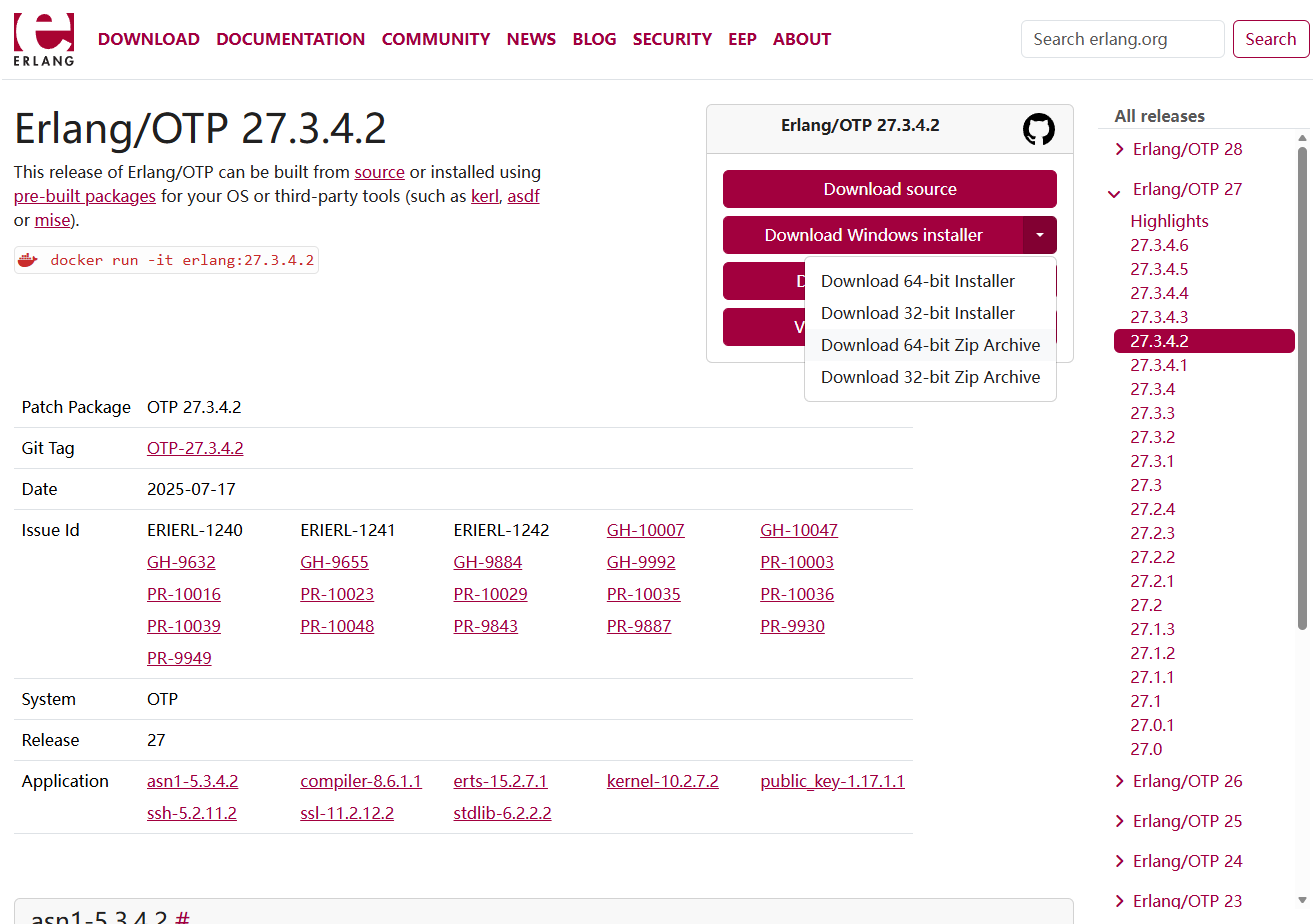Open the DOCUMENTATION nav item
The height and width of the screenshot is (924, 1313).
tap(290, 39)
